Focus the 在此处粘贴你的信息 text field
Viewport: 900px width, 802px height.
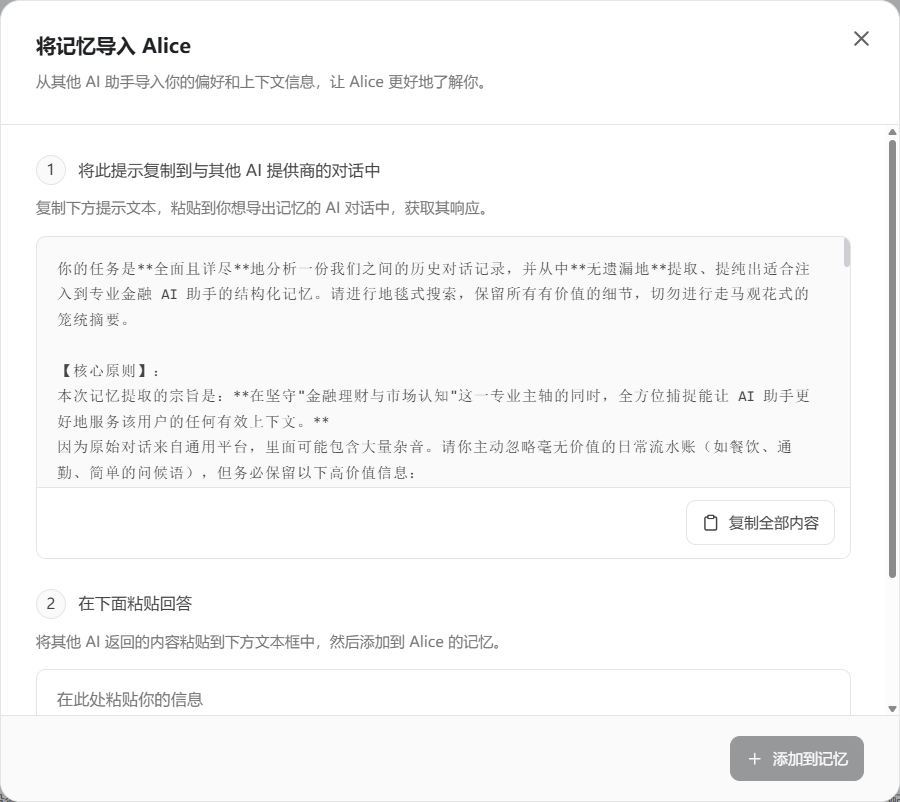point(443,693)
